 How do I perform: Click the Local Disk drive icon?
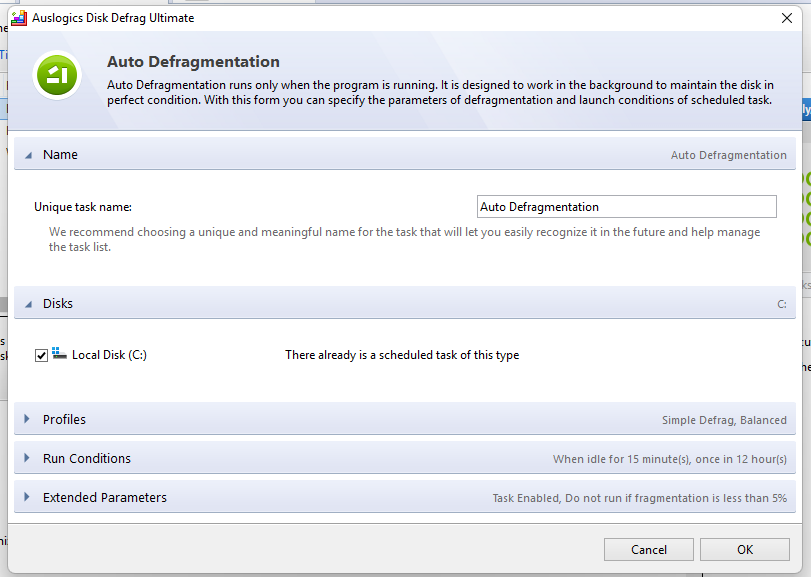click(x=59, y=354)
